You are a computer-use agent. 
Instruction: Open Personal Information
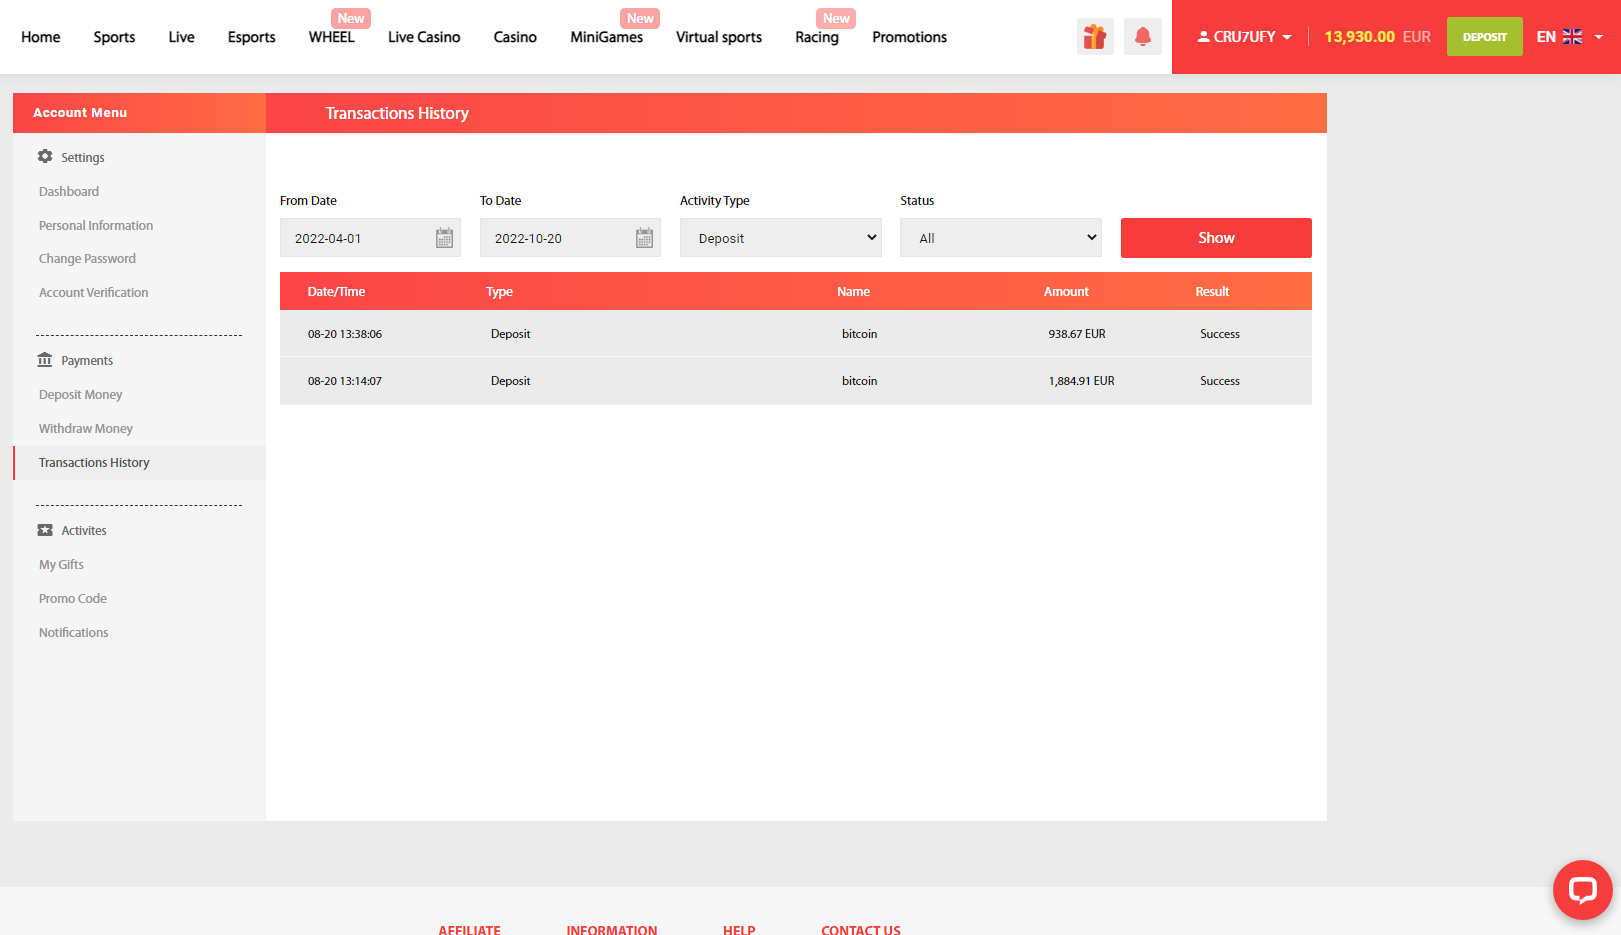[96, 225]
